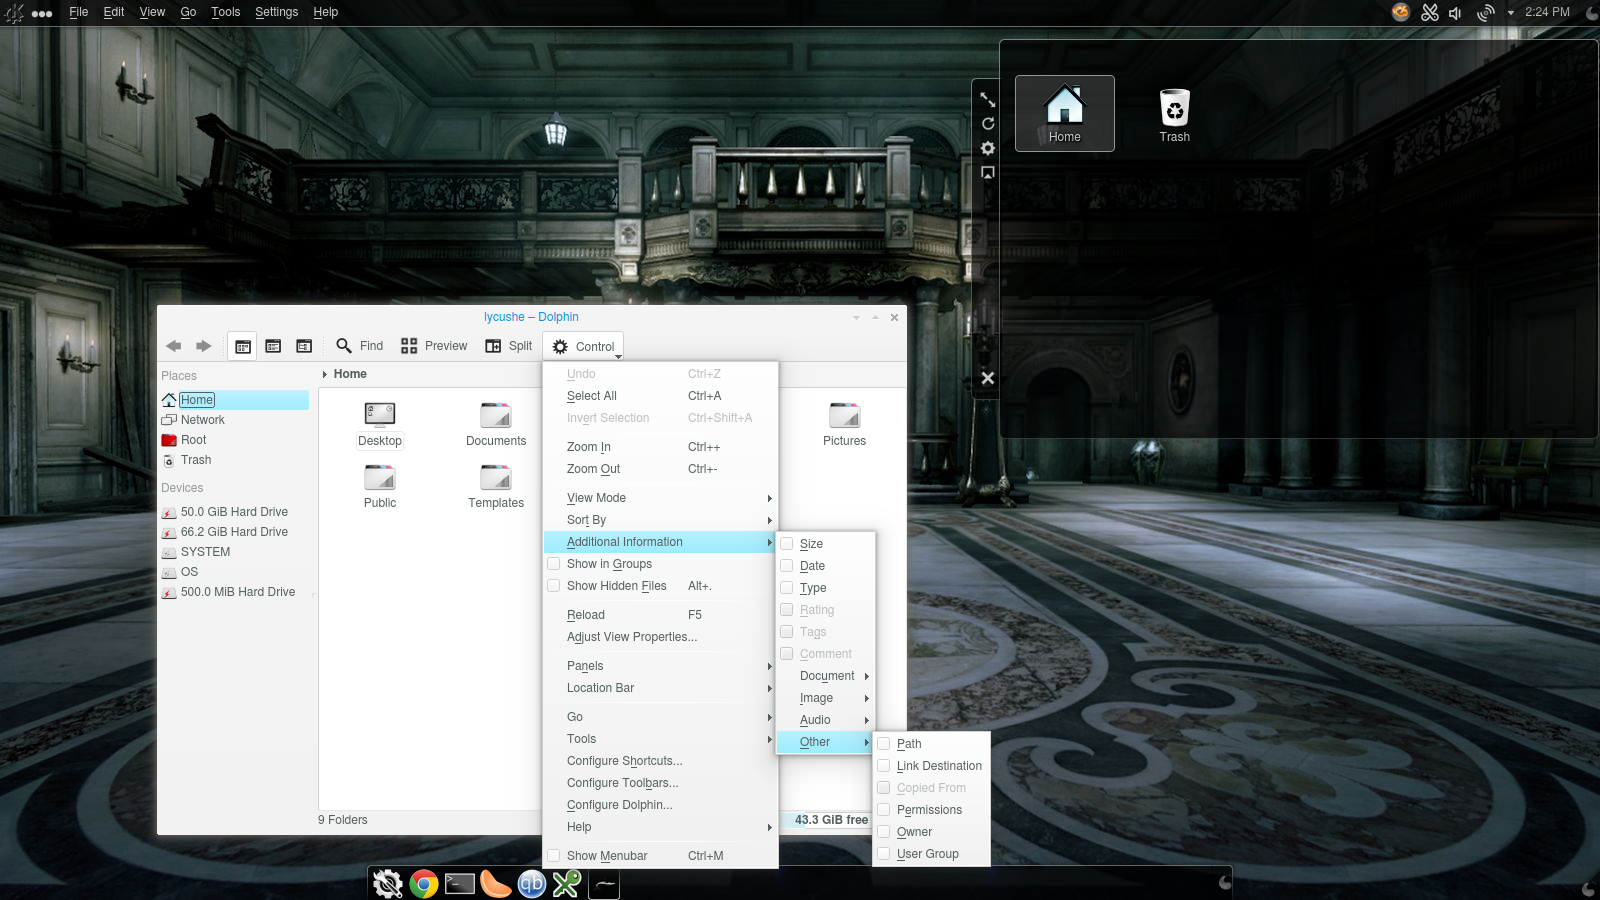Viewport: 1600px width, 900px height.
Task: Enable User Group checkbox
Action: 884,854
